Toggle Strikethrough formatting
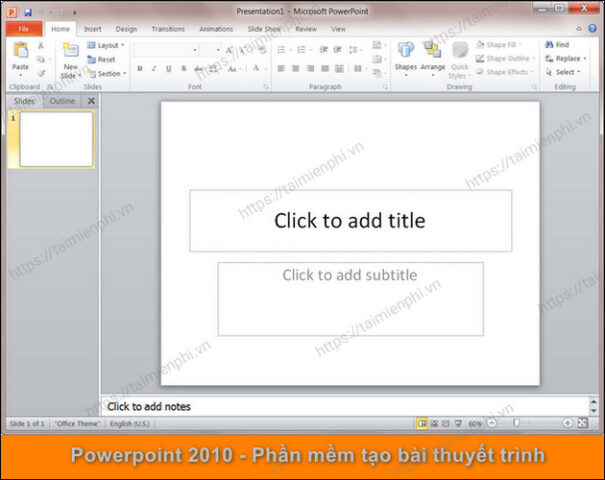Image resolution: width=605 pixels, height=480 pixels. point(198,69)
